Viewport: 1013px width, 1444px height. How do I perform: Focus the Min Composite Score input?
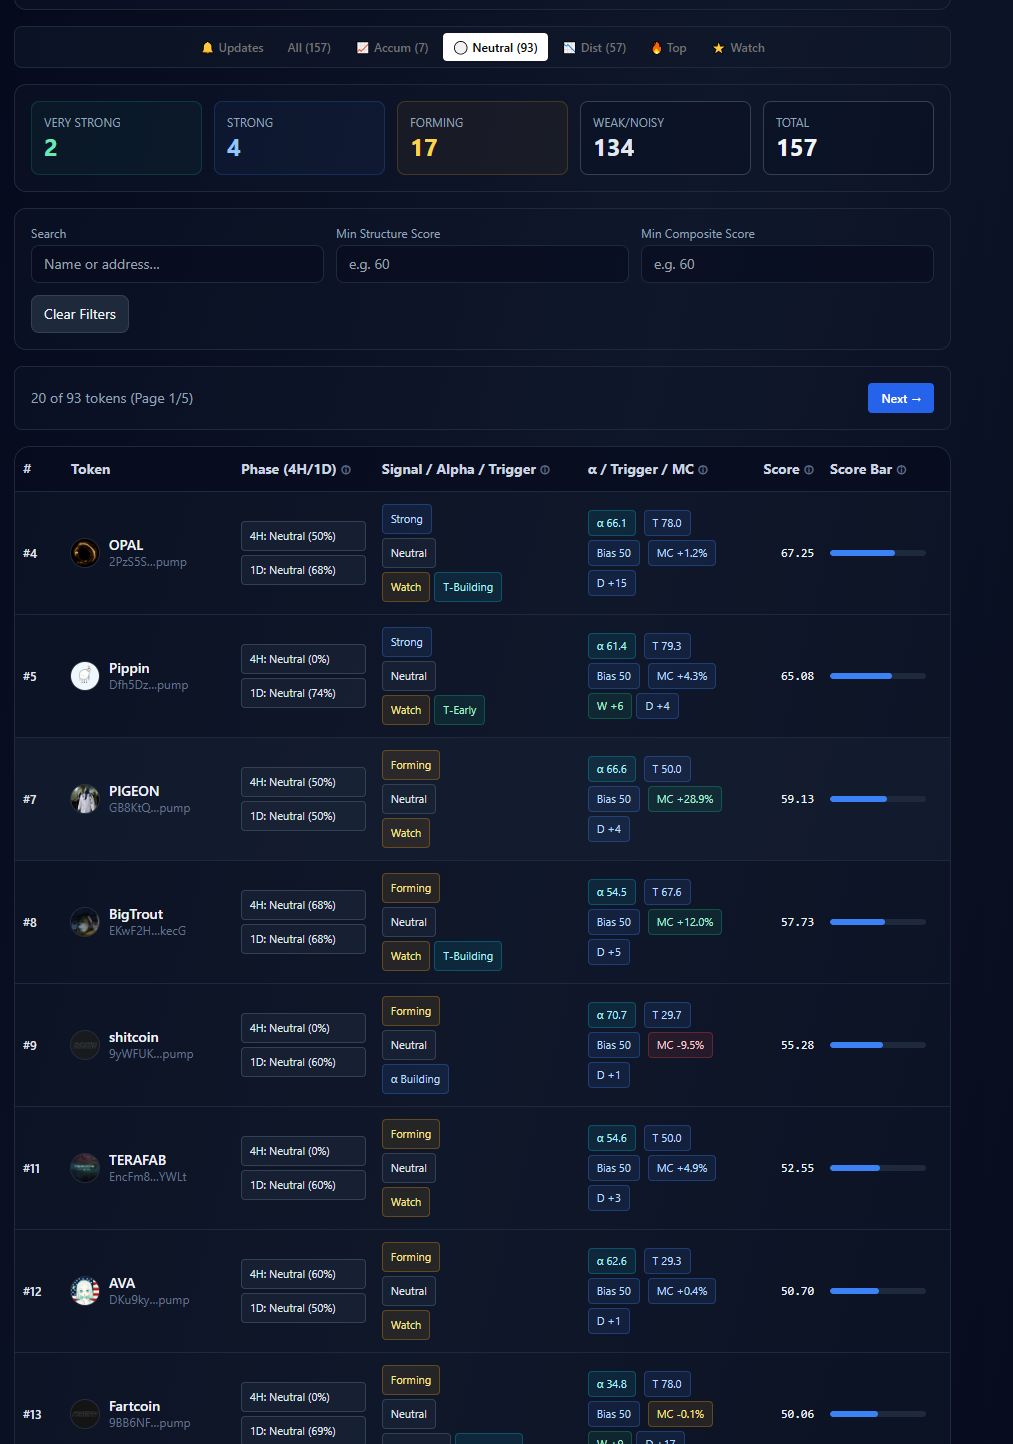coord(787,264)
